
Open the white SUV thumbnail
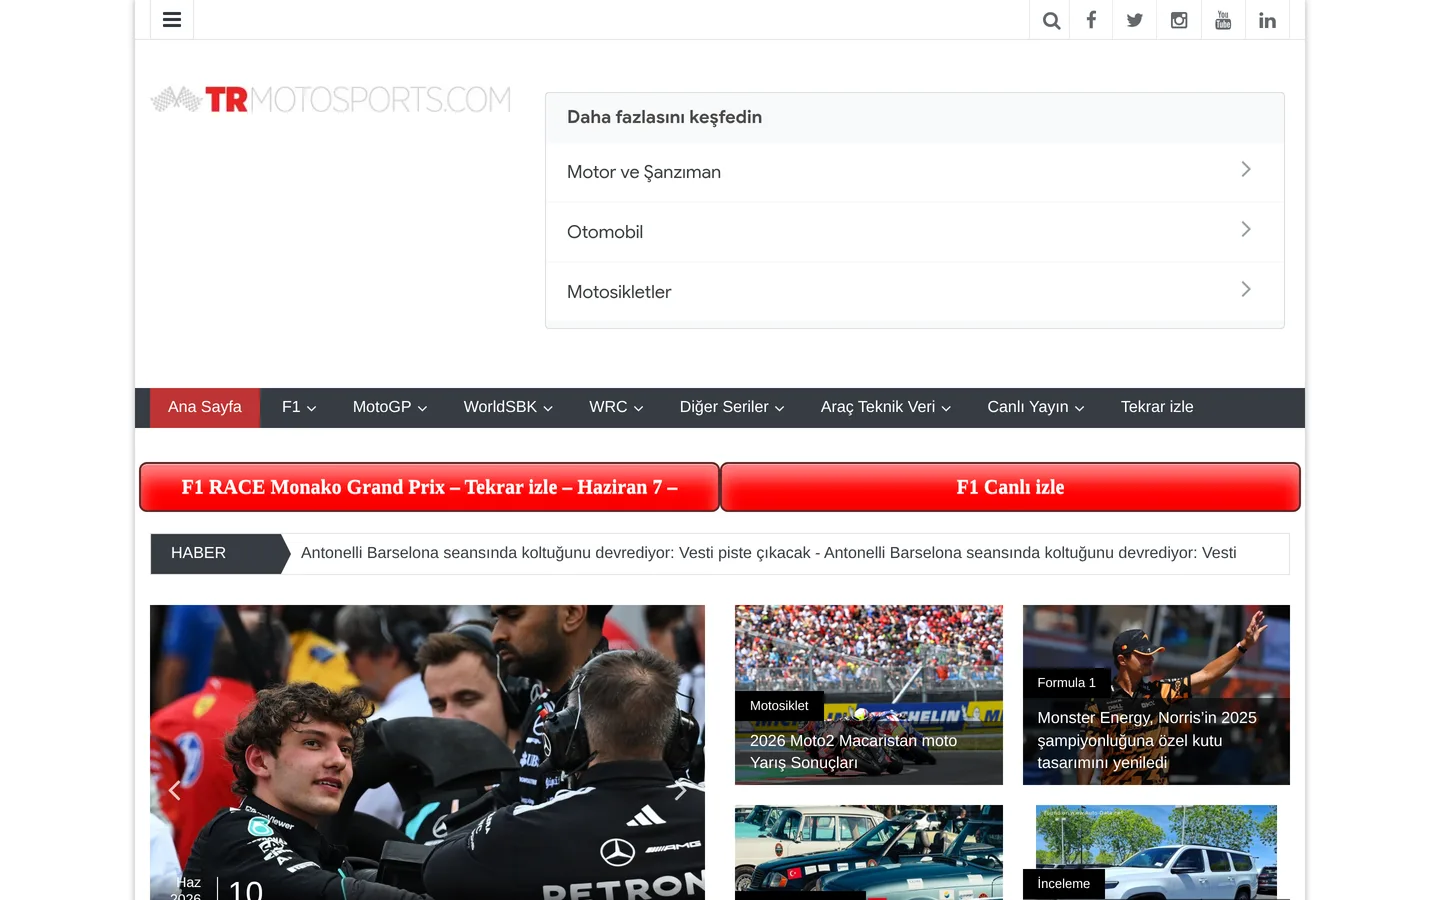coord(1156,852)
